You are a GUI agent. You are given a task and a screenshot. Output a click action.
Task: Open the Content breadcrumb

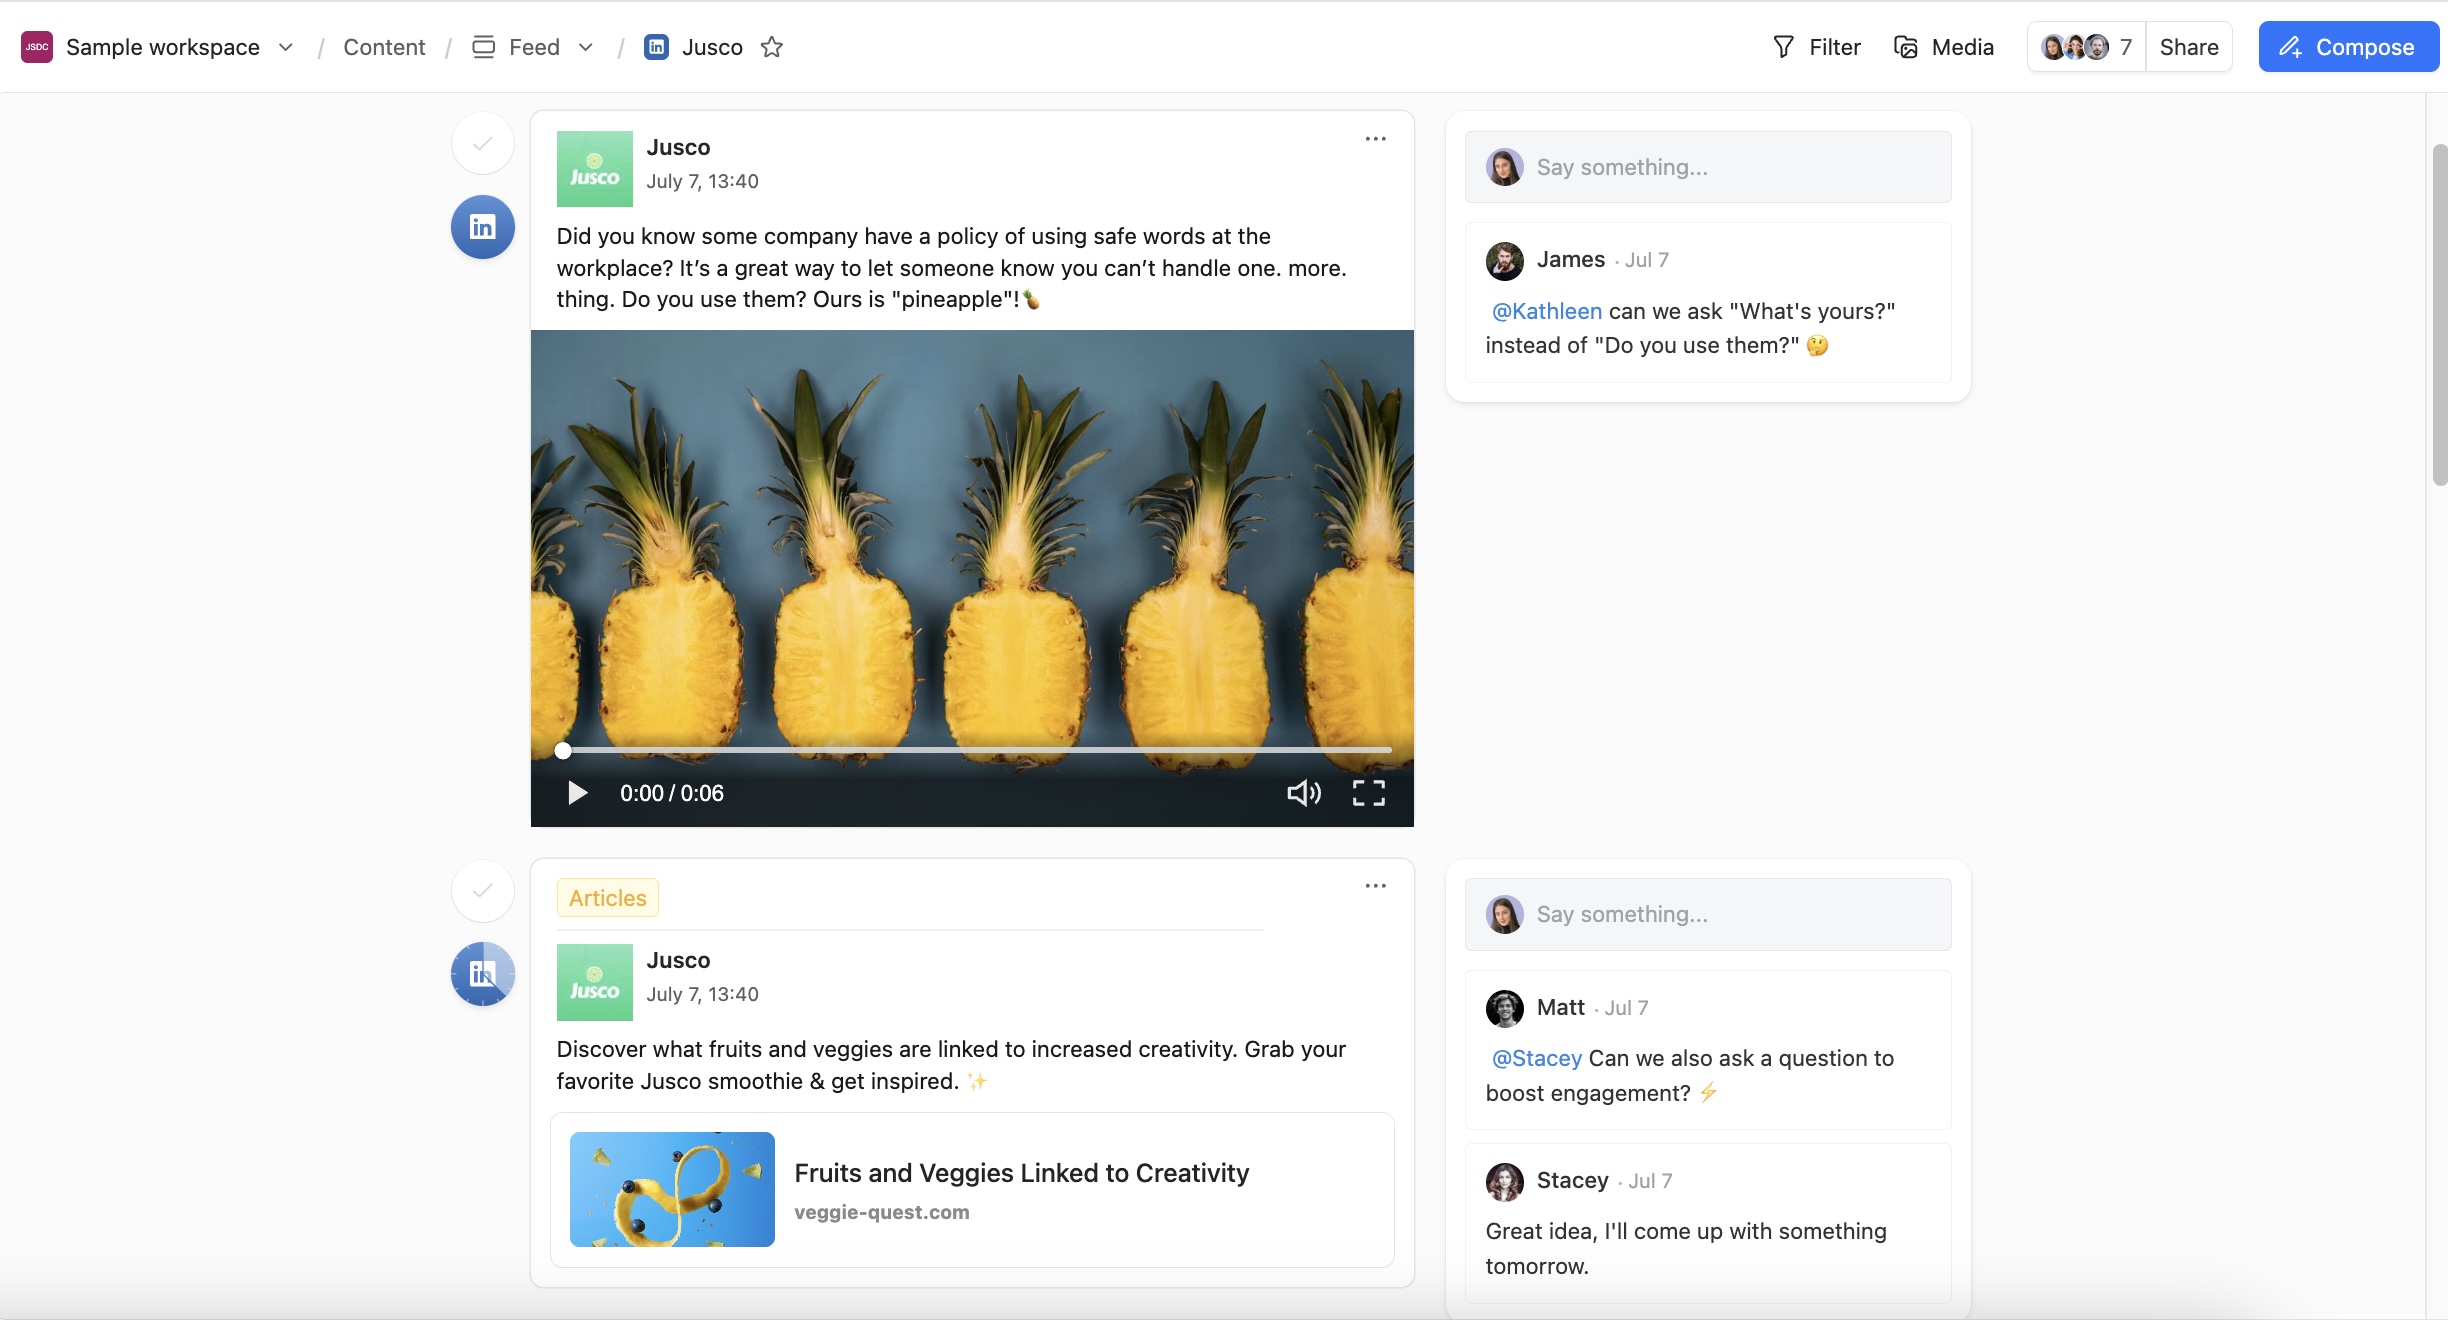[384, 47]
